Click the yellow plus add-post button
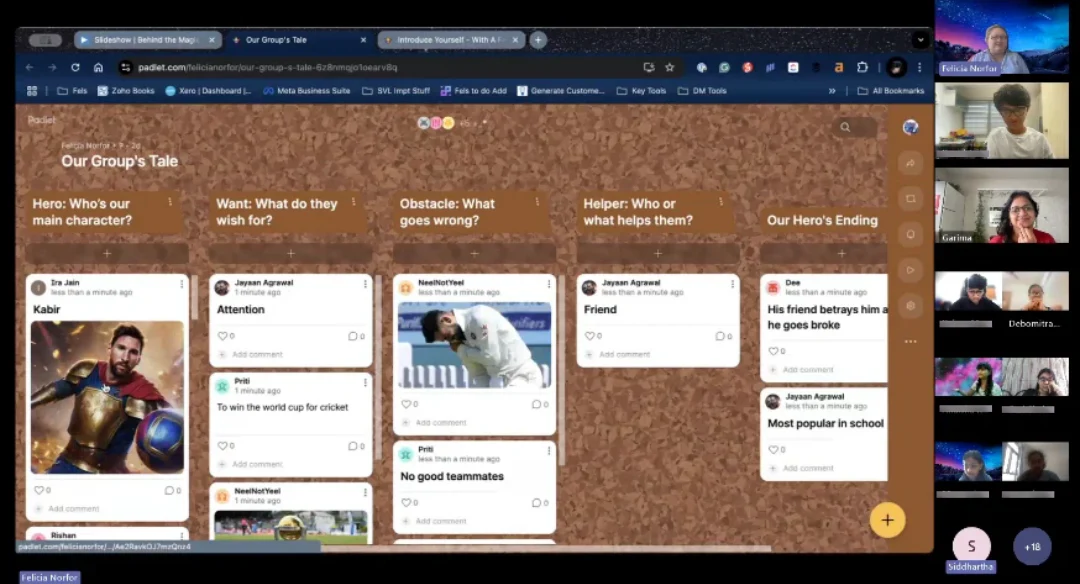The image size is (1080, 584). [887, 520]
